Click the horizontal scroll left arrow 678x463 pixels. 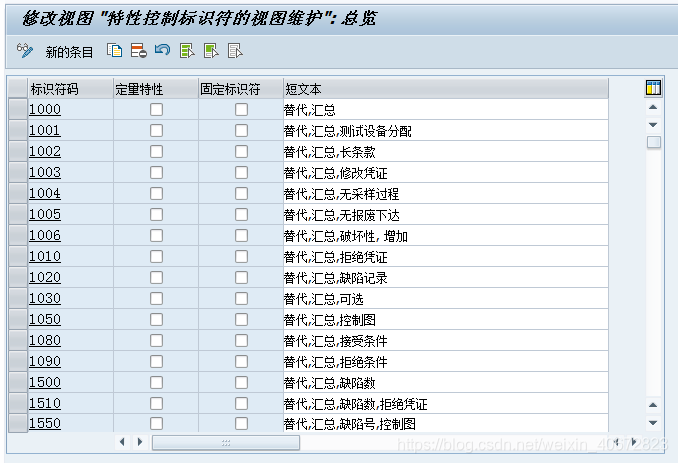[122, 442]
